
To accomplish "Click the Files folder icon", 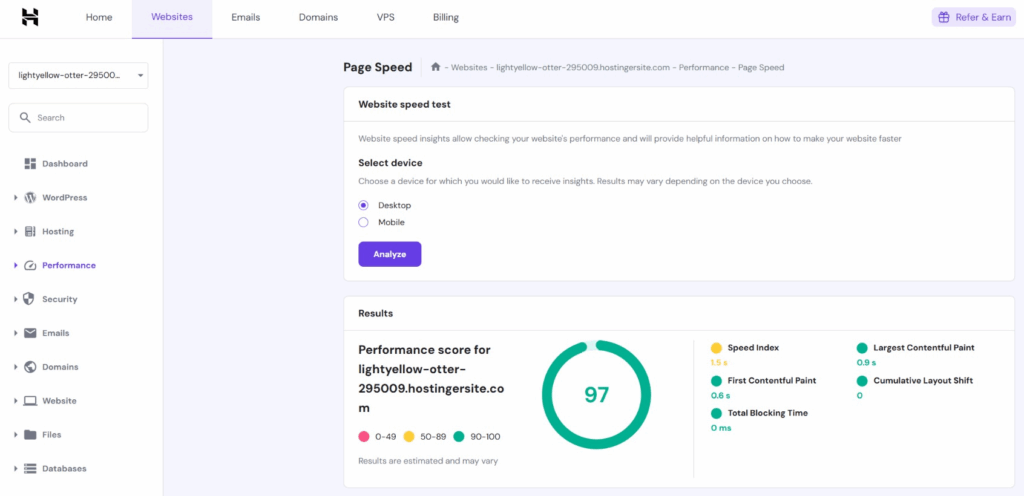I will tap(30, 435).
